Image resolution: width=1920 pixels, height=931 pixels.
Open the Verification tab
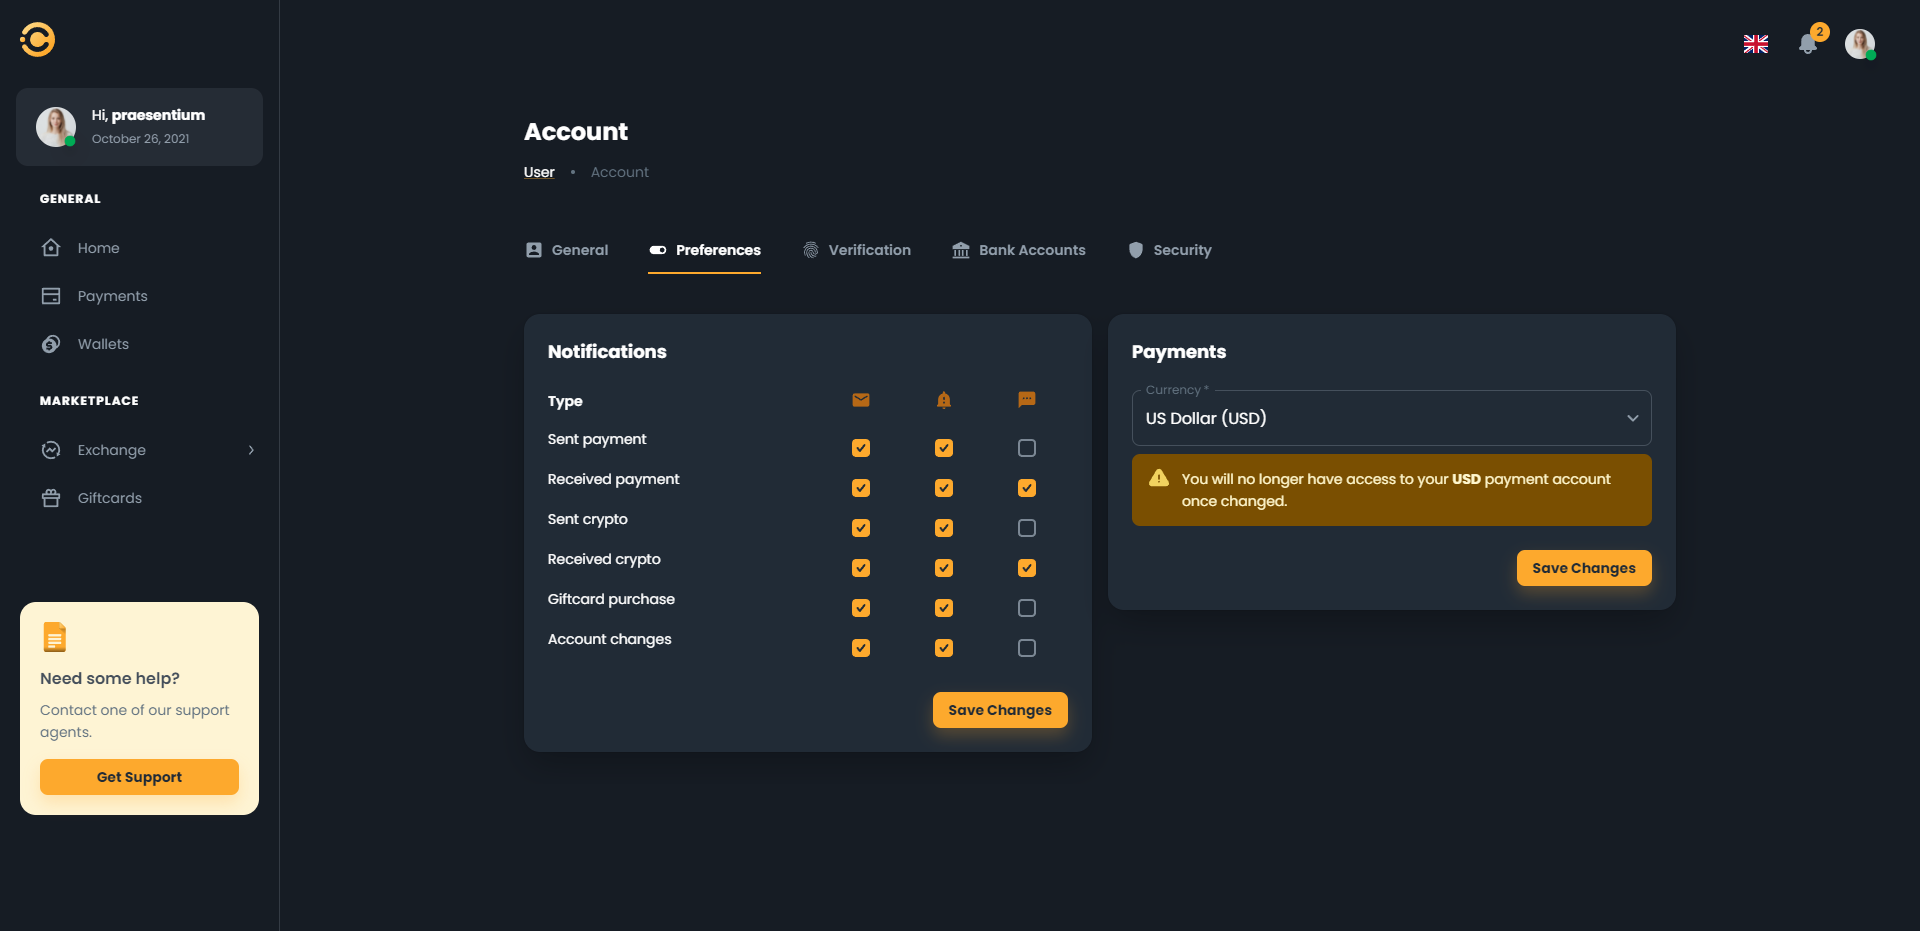click(x=857, y=250)
